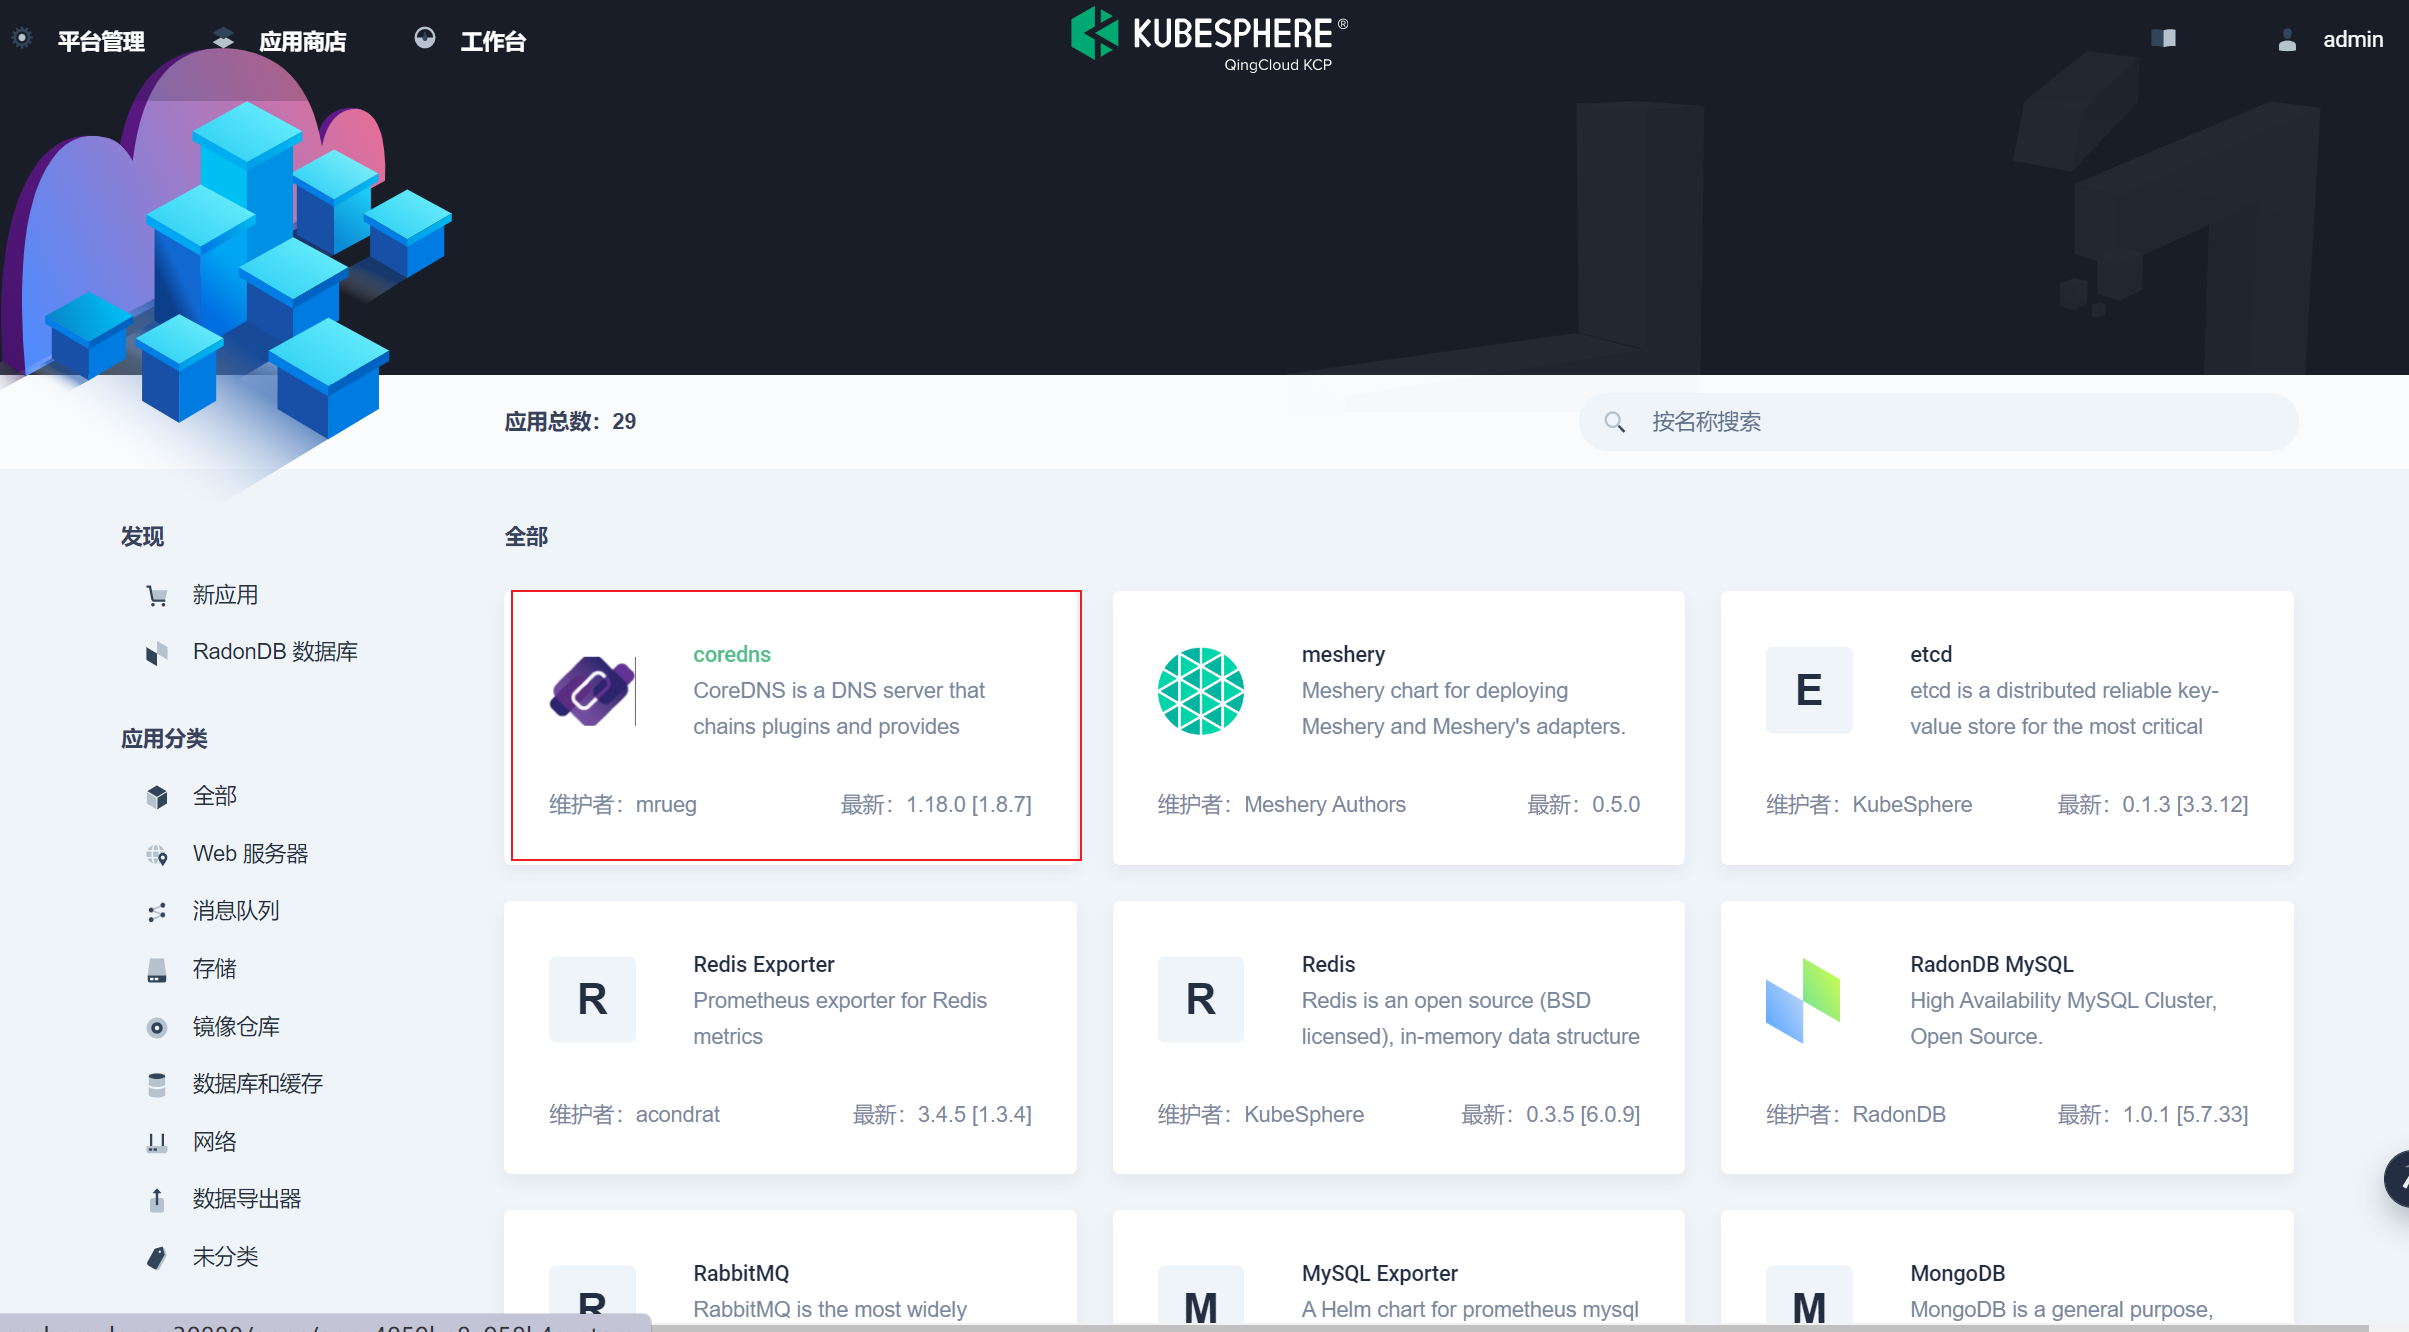
Task: Click the Web 服务器 globe icon
Action: [x=157, y=855]
